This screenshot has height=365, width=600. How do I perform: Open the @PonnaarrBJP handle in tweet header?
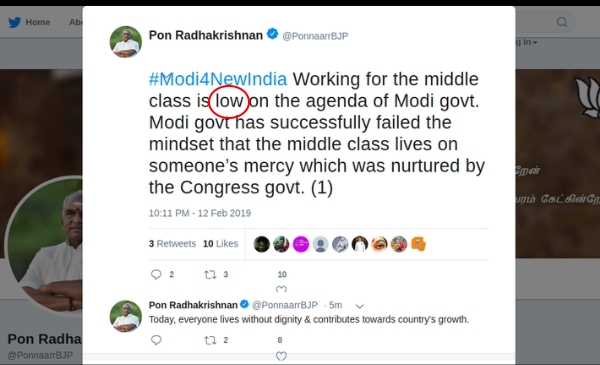point(315,36)
